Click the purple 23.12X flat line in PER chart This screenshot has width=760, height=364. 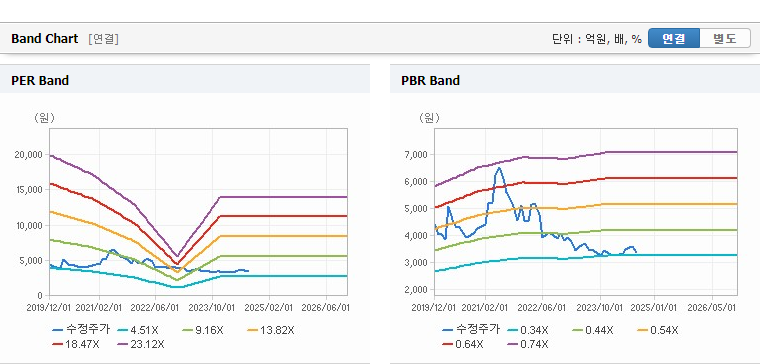pos(284,197)
